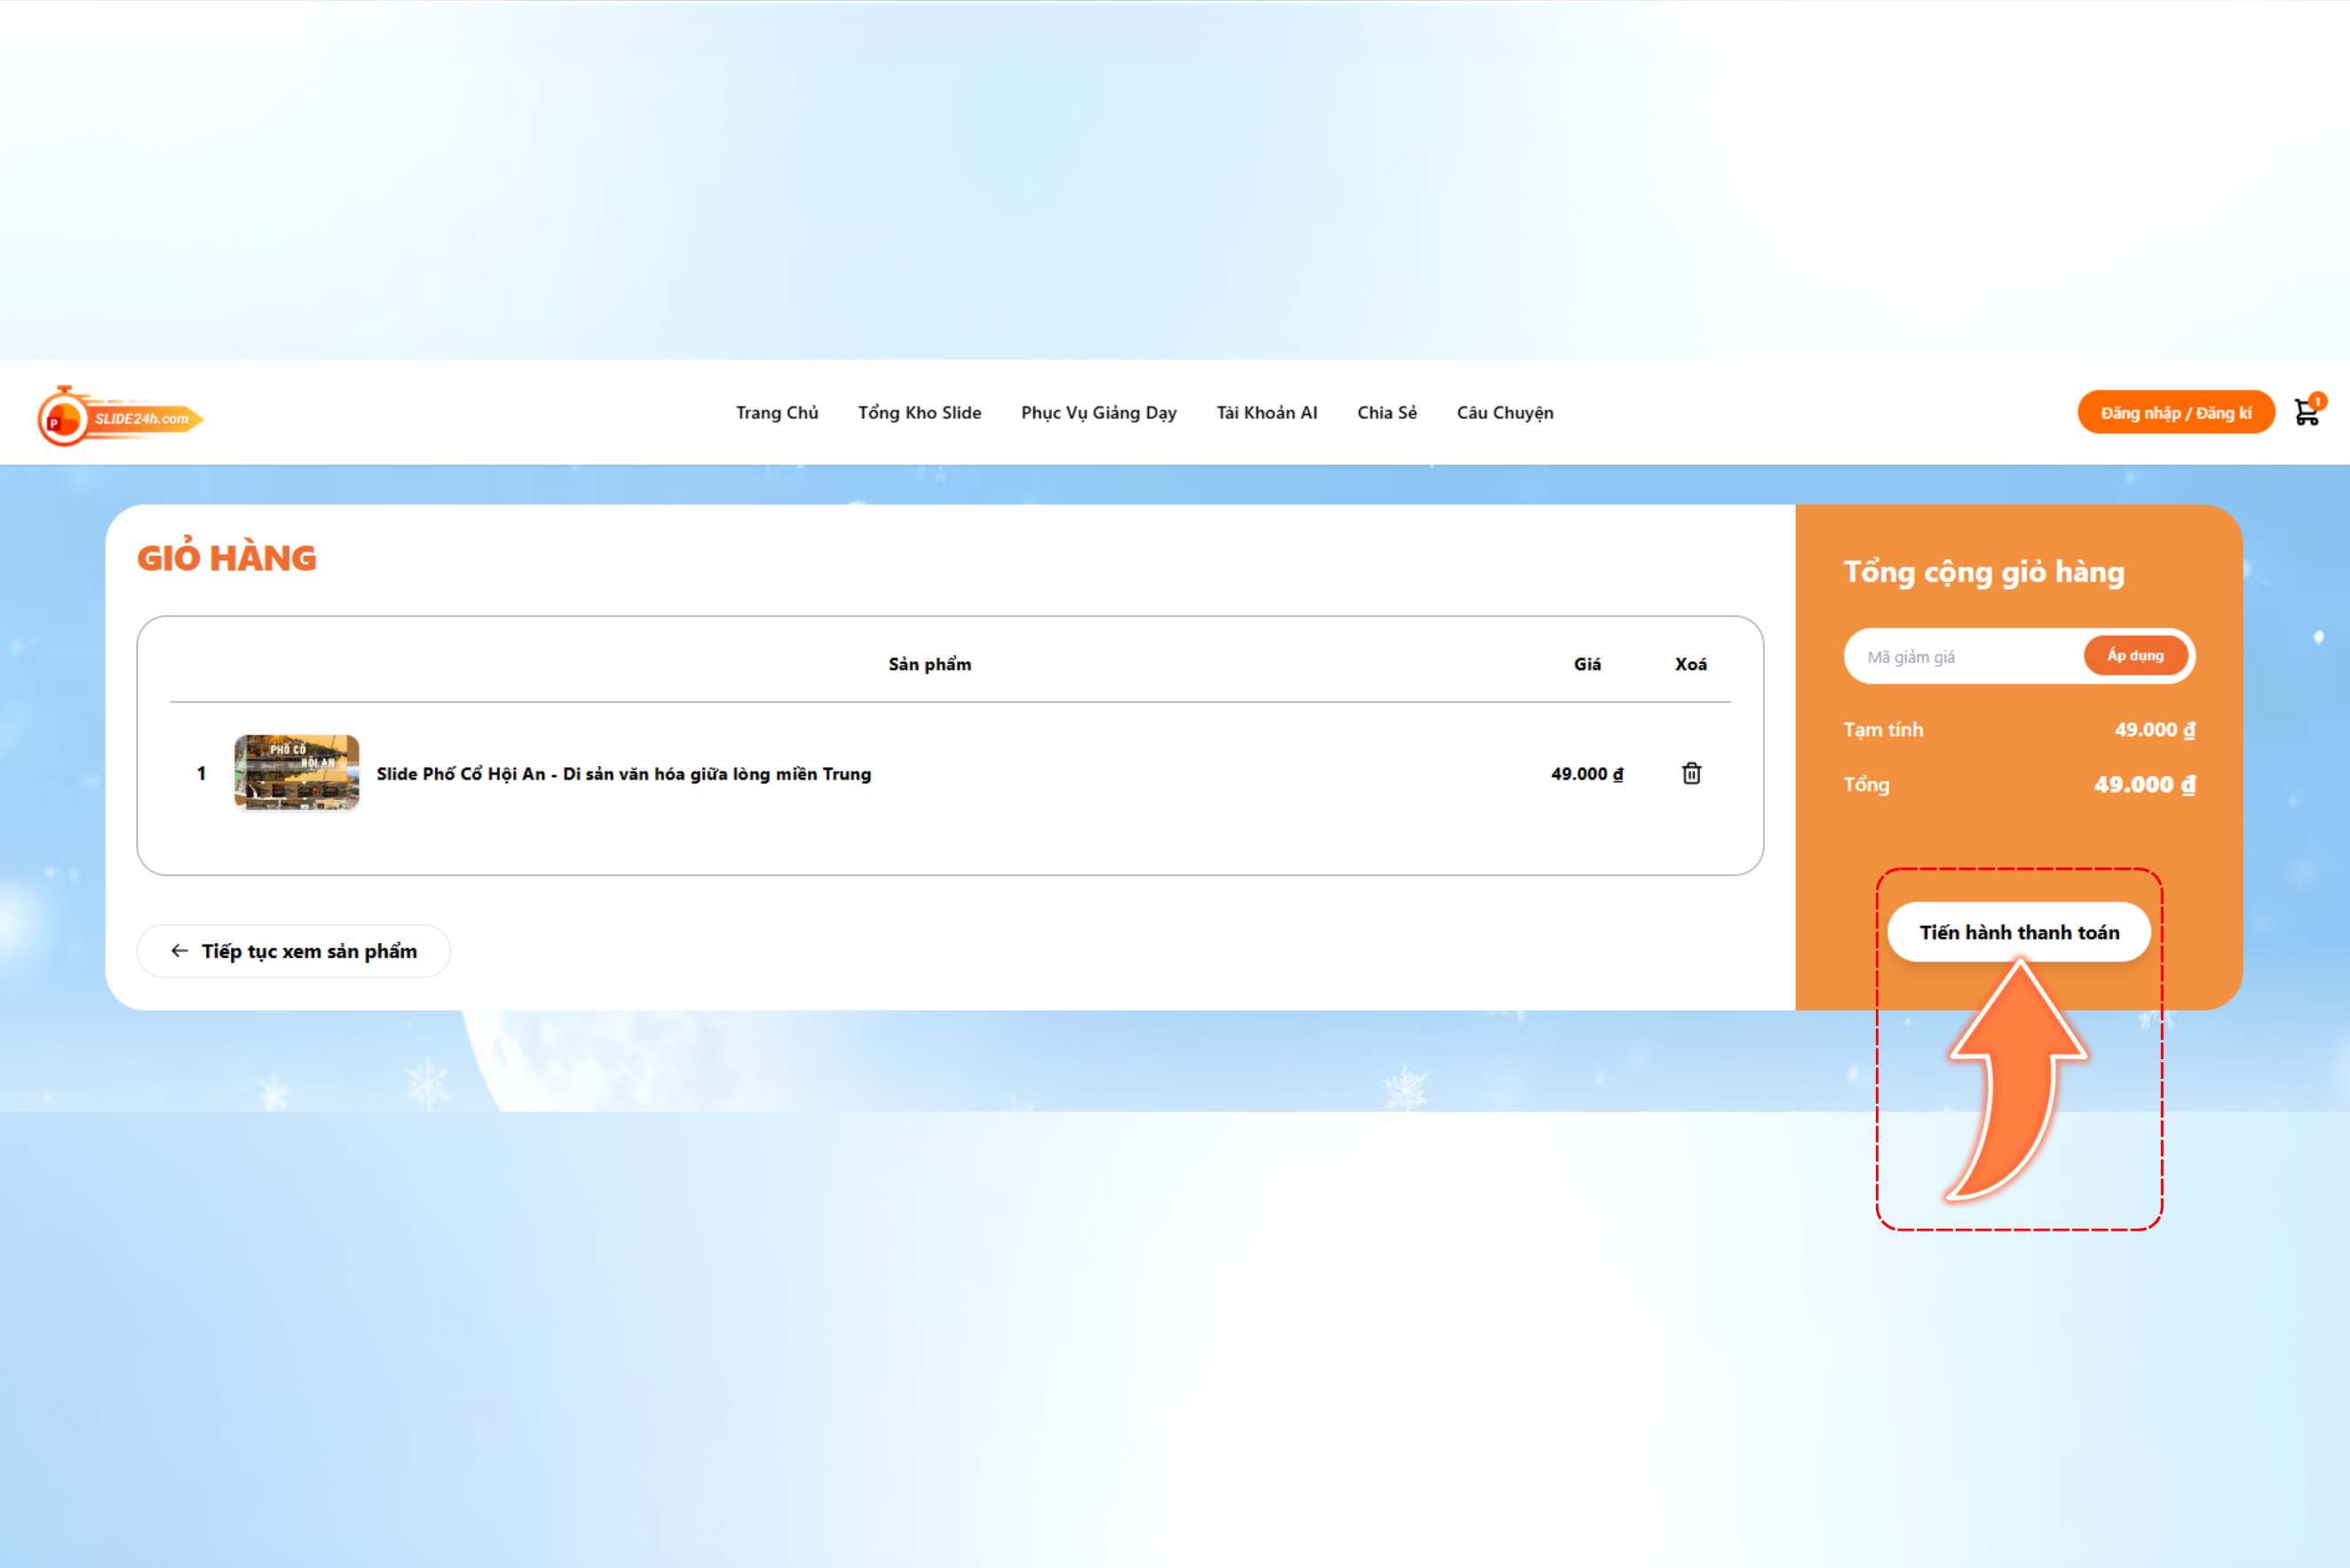Open Phố Cổ Hội An product thumbnail
This screenshot has height=1568, width=2350.
click(x=297, y=773)
